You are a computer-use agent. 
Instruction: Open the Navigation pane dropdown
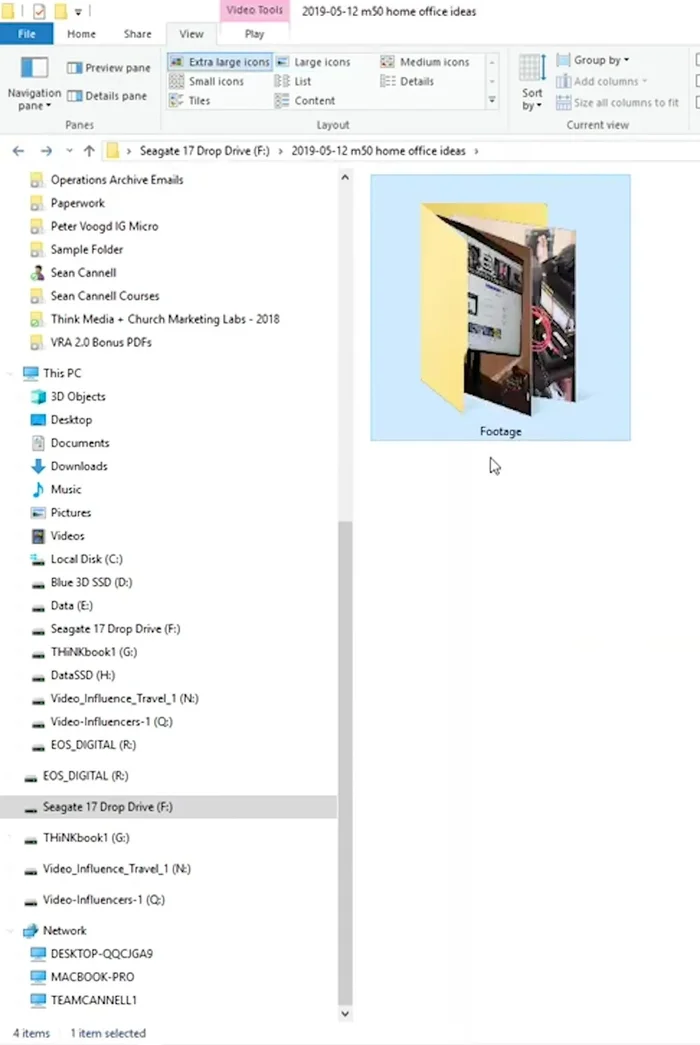tap(34, 84)
